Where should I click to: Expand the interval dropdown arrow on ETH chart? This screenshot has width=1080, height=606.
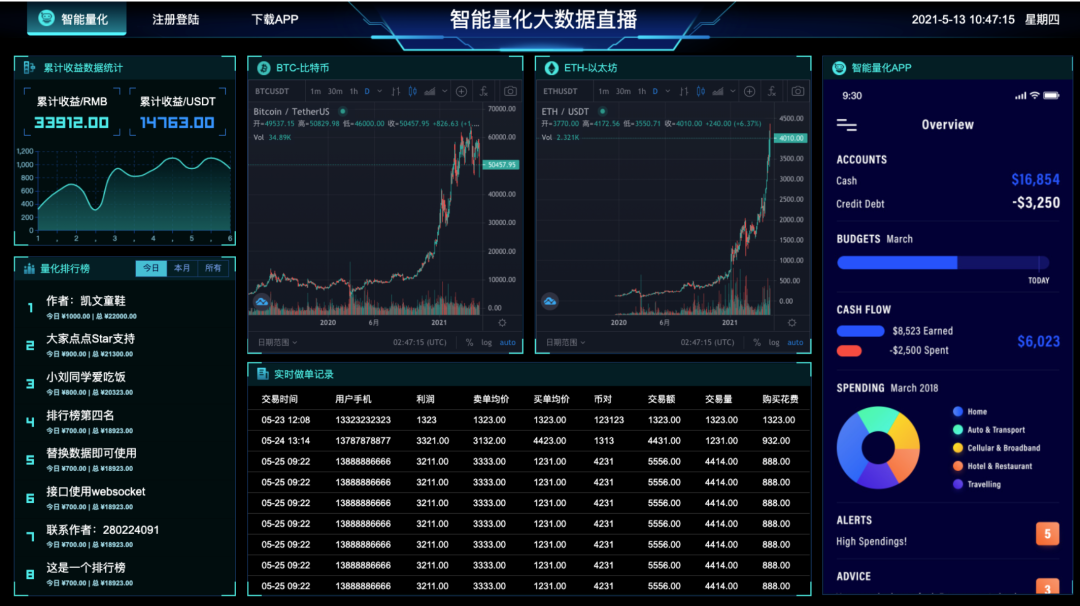point(667,91)
